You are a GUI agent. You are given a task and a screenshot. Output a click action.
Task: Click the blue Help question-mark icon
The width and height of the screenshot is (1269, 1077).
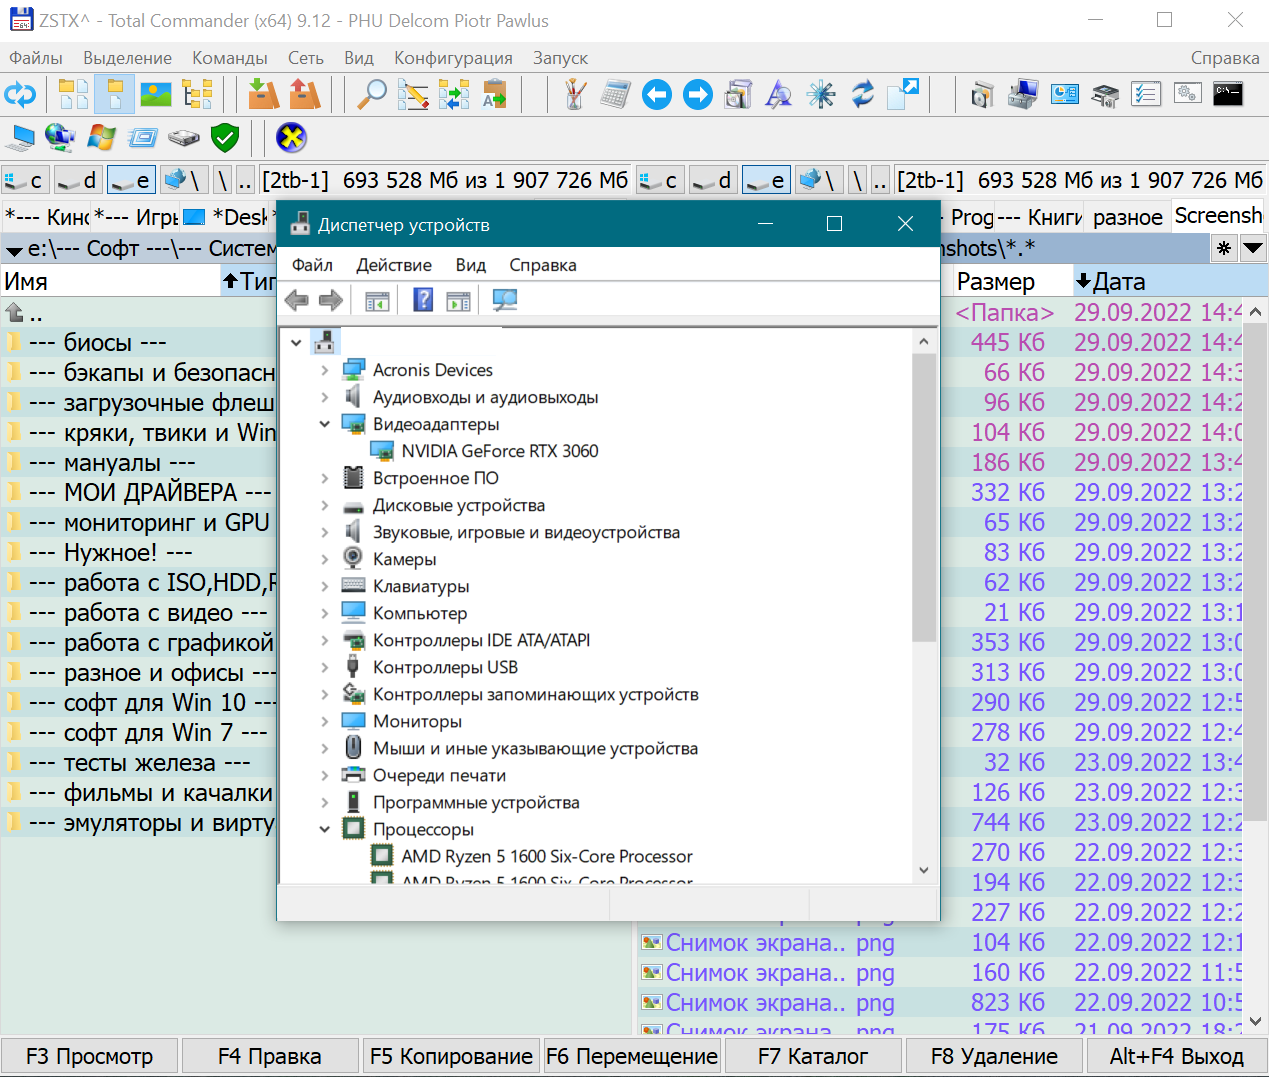point(423,300)
